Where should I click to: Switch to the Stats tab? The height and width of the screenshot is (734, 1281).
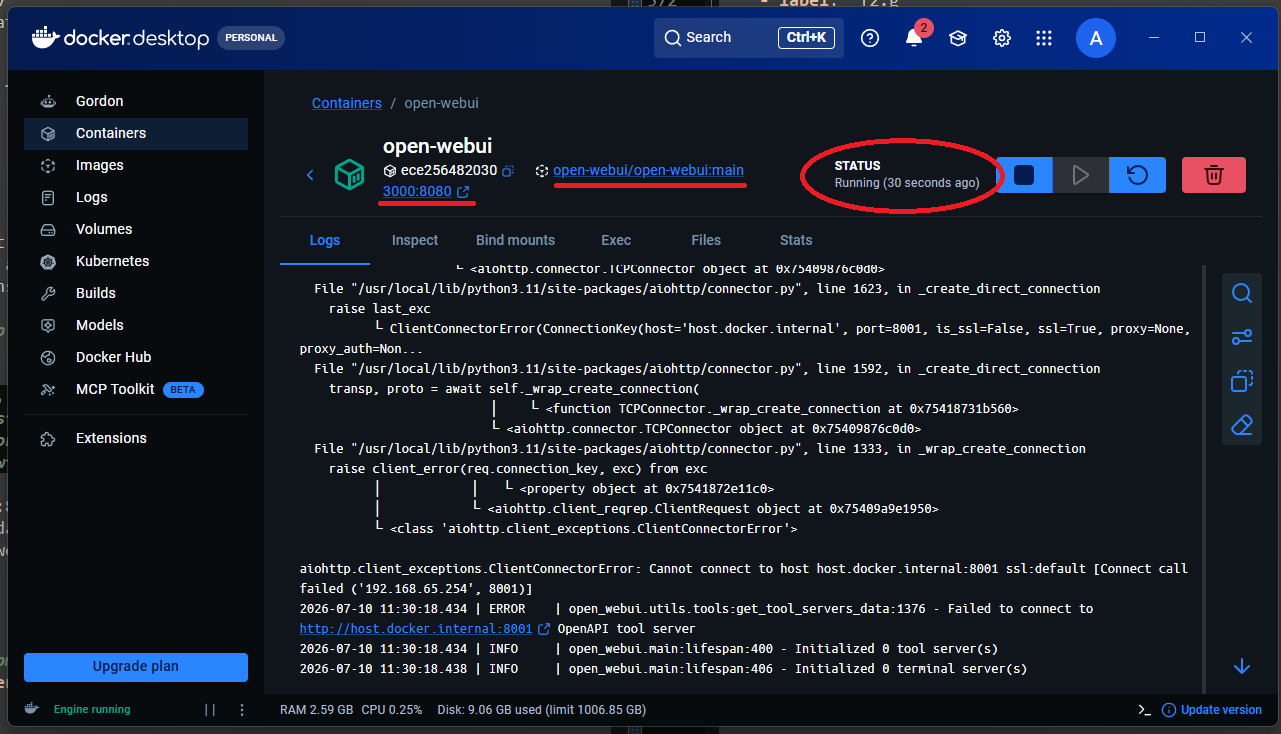point(796,240)
